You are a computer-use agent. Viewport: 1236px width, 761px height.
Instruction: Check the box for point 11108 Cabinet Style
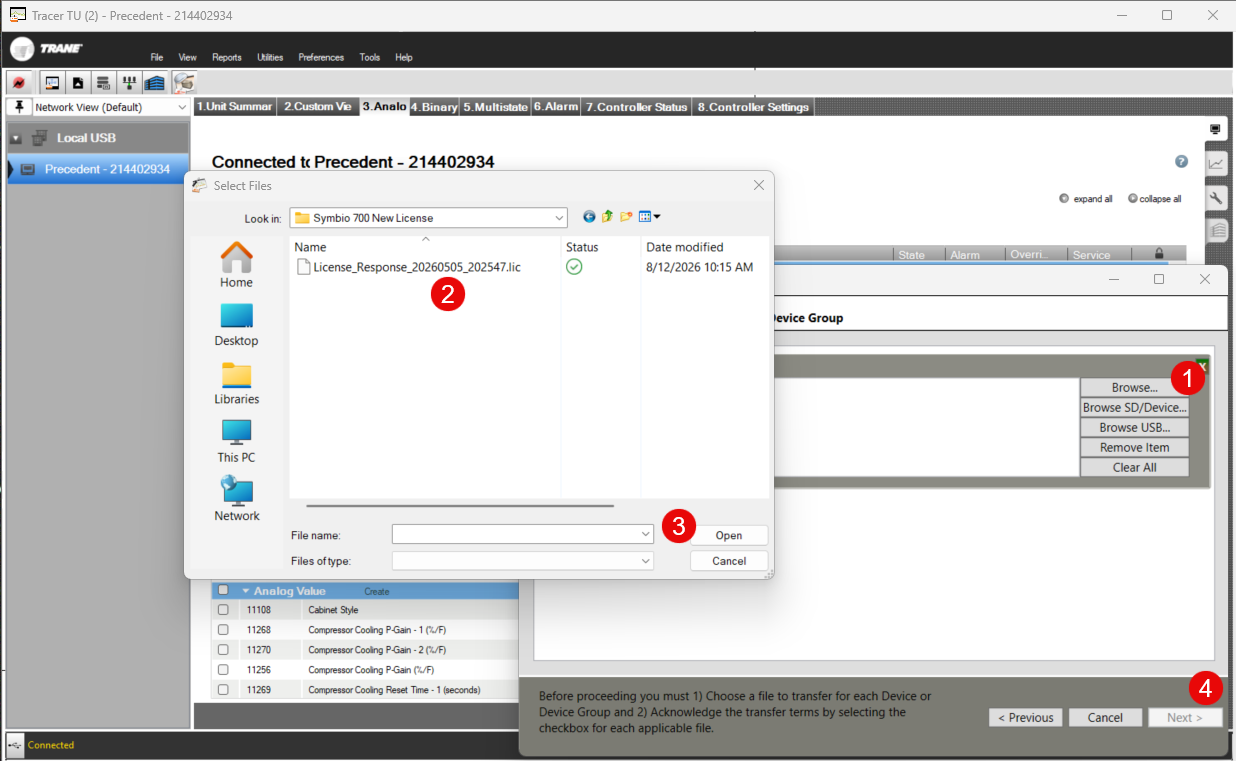tap(223, 610)
